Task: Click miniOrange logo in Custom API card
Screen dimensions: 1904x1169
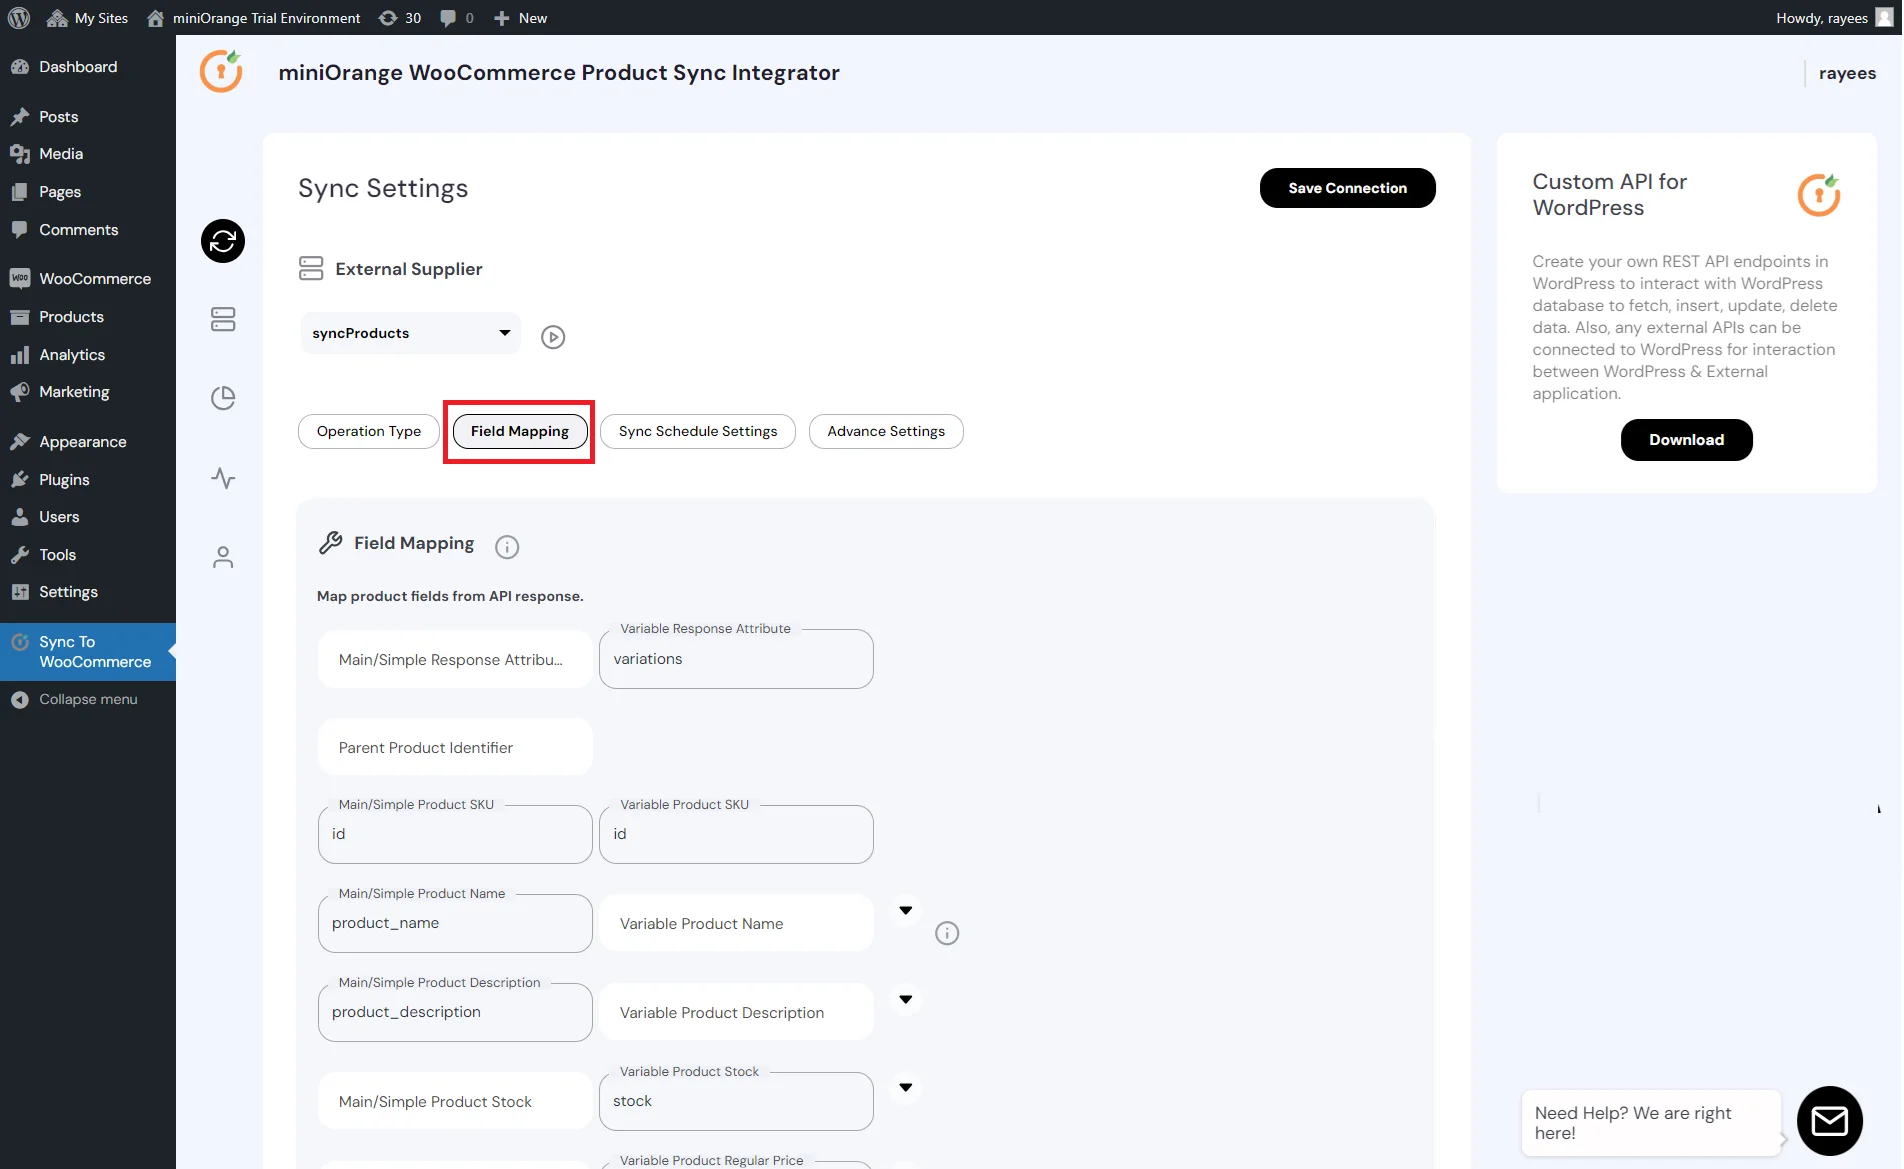Action: coord(1819,194)
